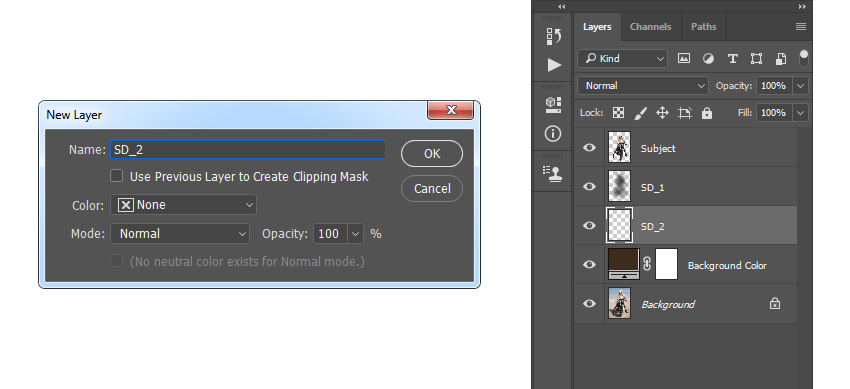
Task: Click Layers panel Opacity 100% field
Action: coord(774,86)
